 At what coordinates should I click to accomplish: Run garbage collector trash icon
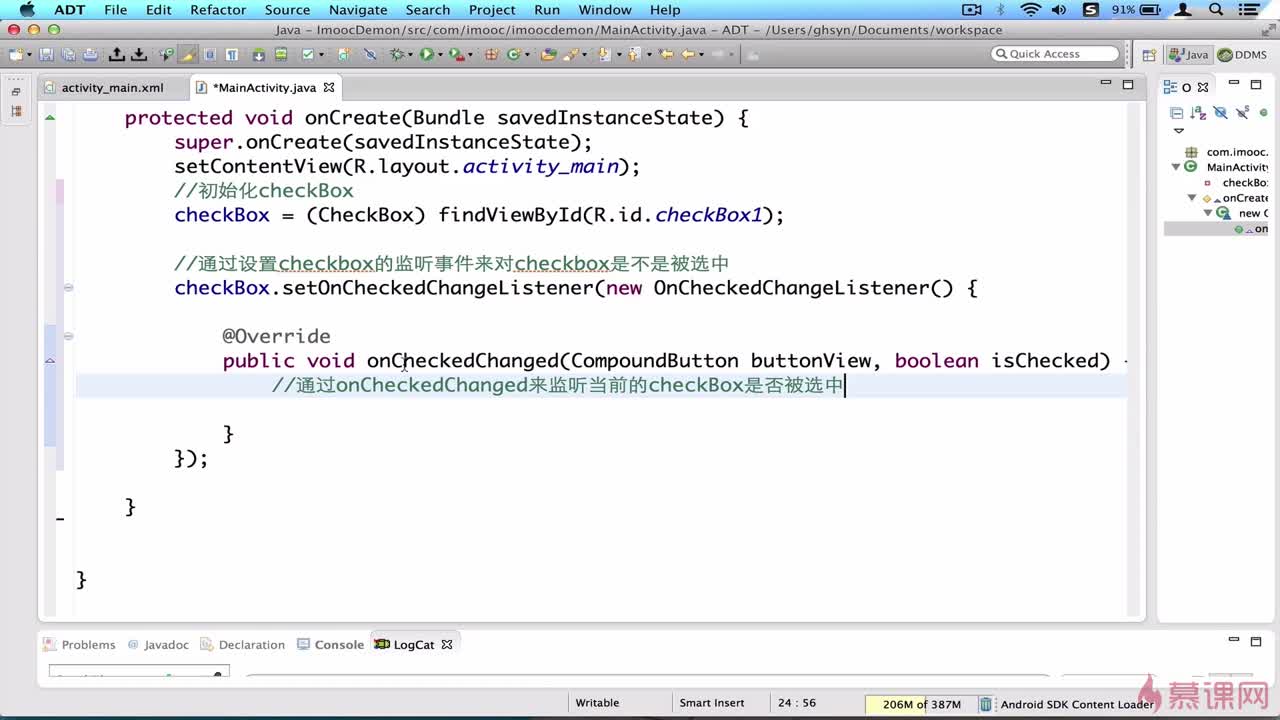pos(986,704)
